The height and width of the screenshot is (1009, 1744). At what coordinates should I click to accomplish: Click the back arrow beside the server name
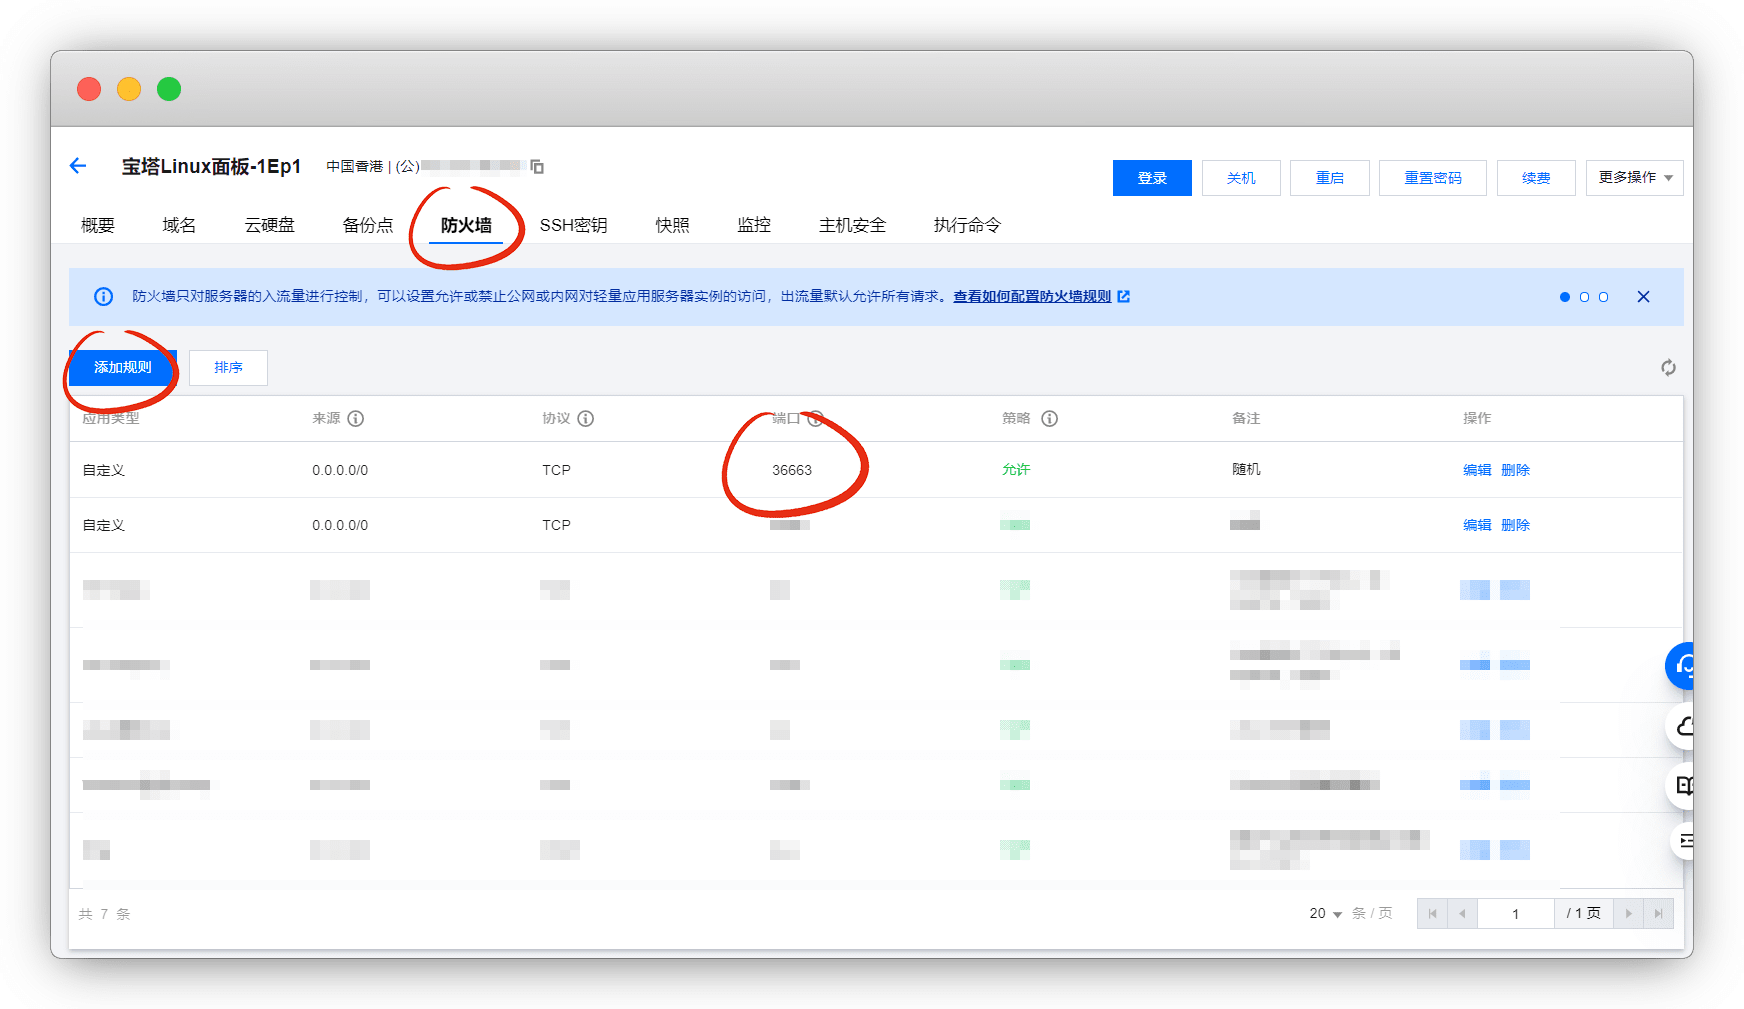click(78, 166)
